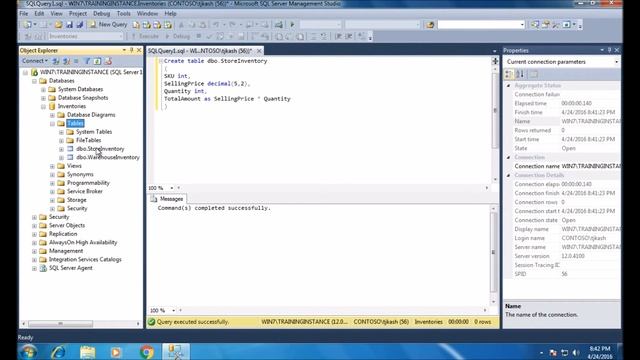Open Google Chrome from the taskbar
The image size is (640, 360).
pos(146,352)
